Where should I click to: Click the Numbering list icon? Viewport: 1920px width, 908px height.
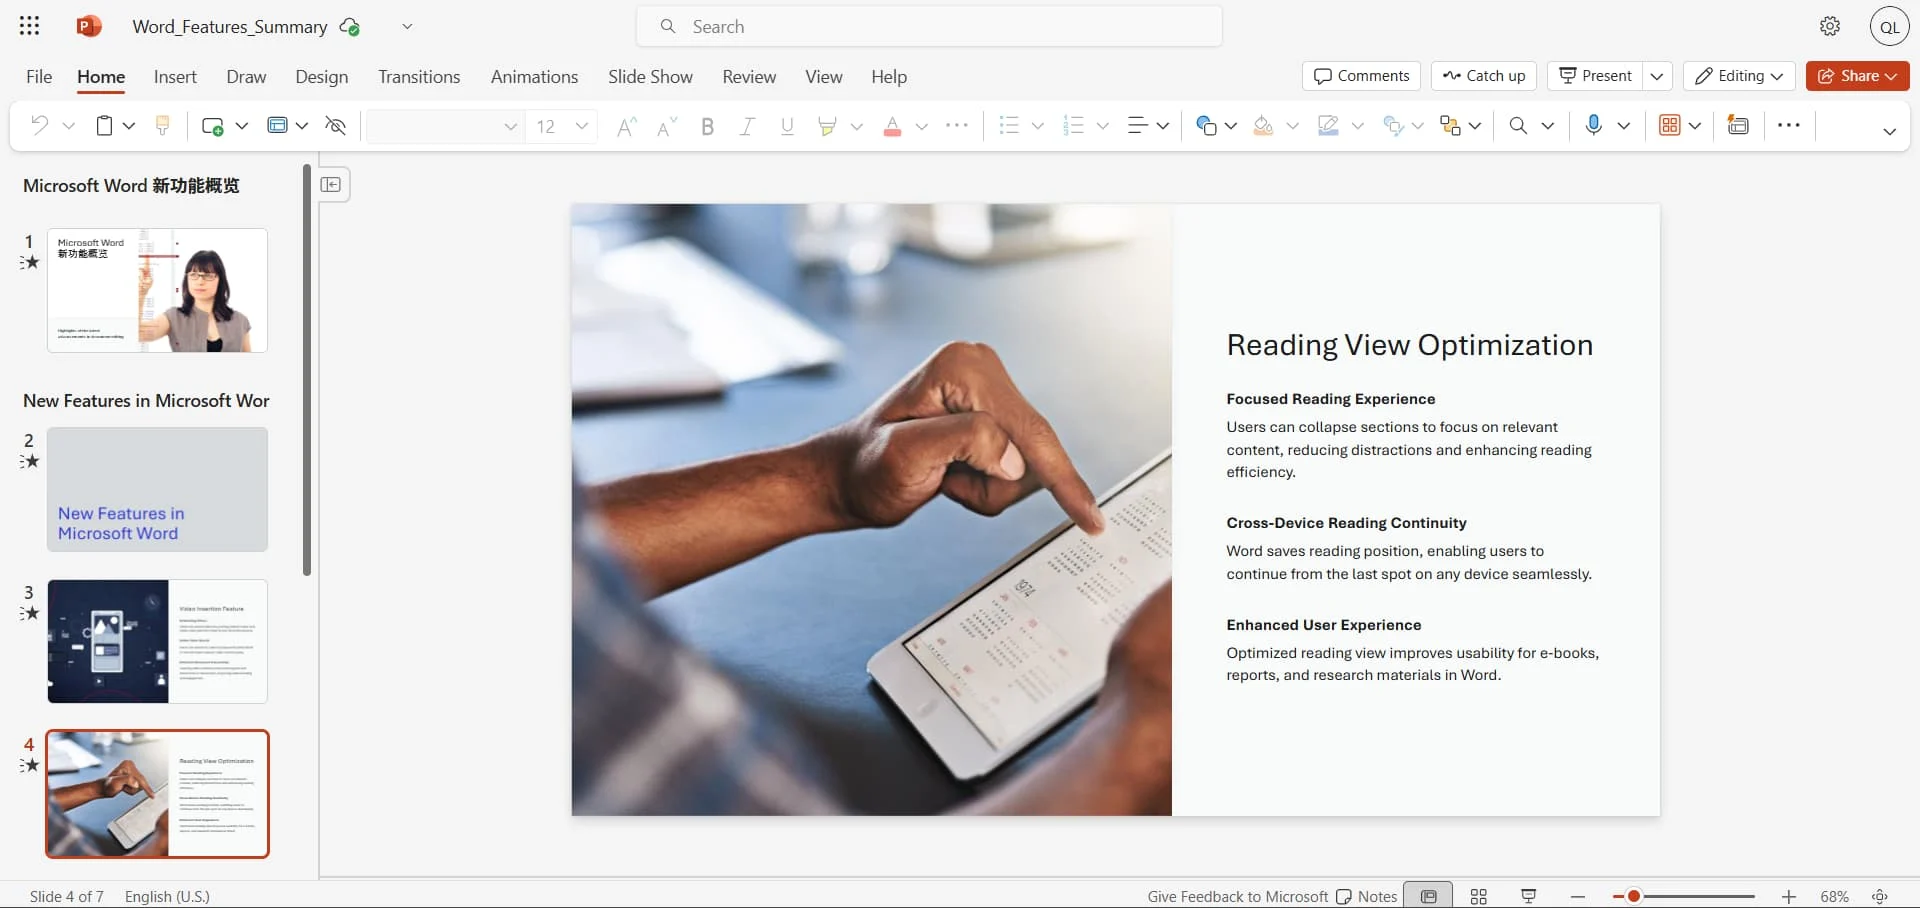click(x=1074, y=125)
